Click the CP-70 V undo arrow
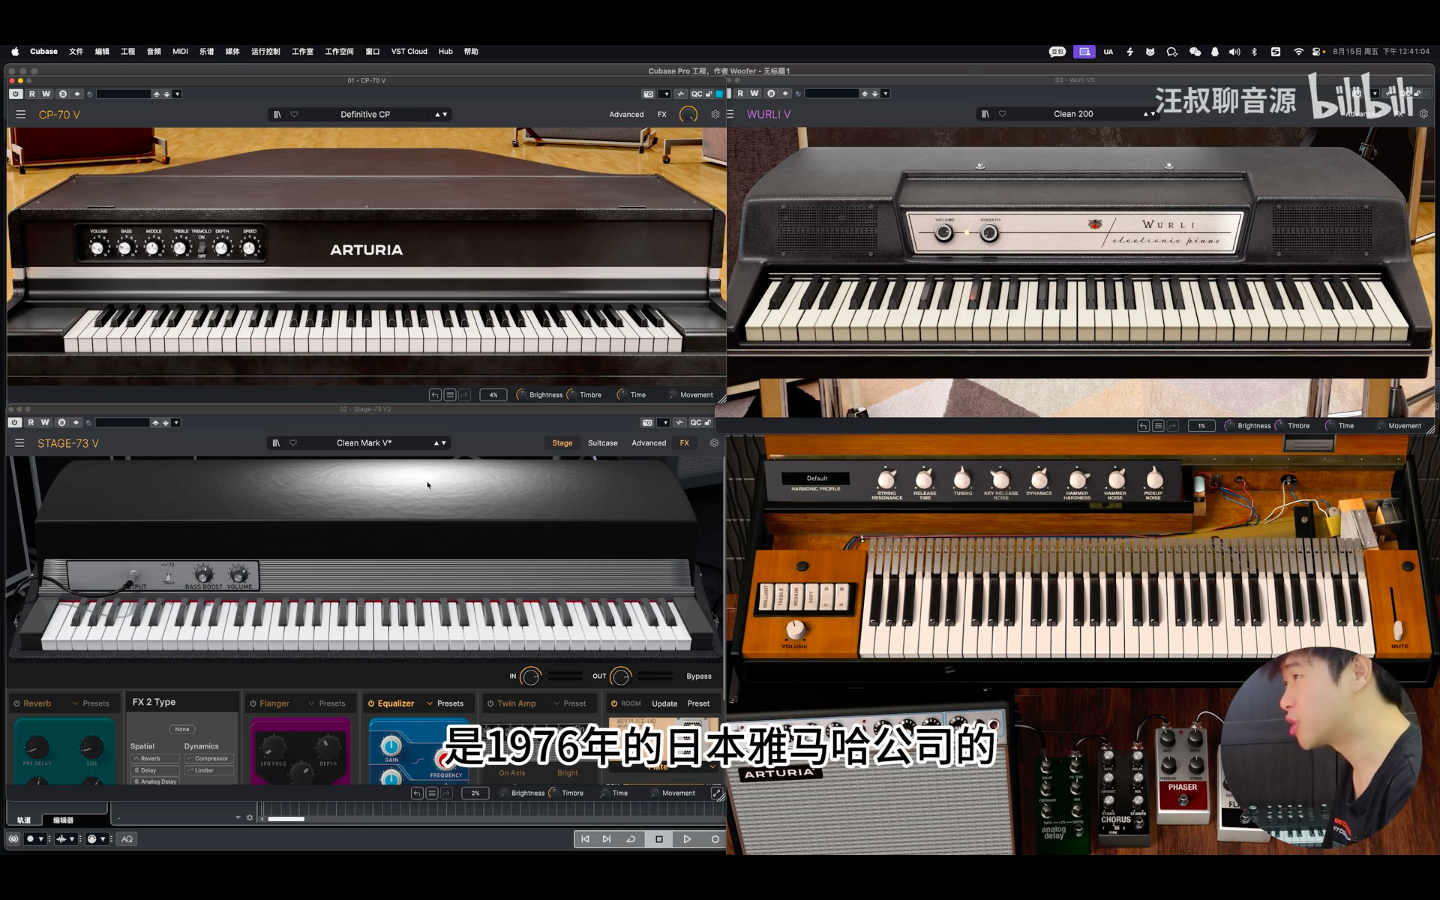The width and height of the screenshot is (1440, 900). 435,395
